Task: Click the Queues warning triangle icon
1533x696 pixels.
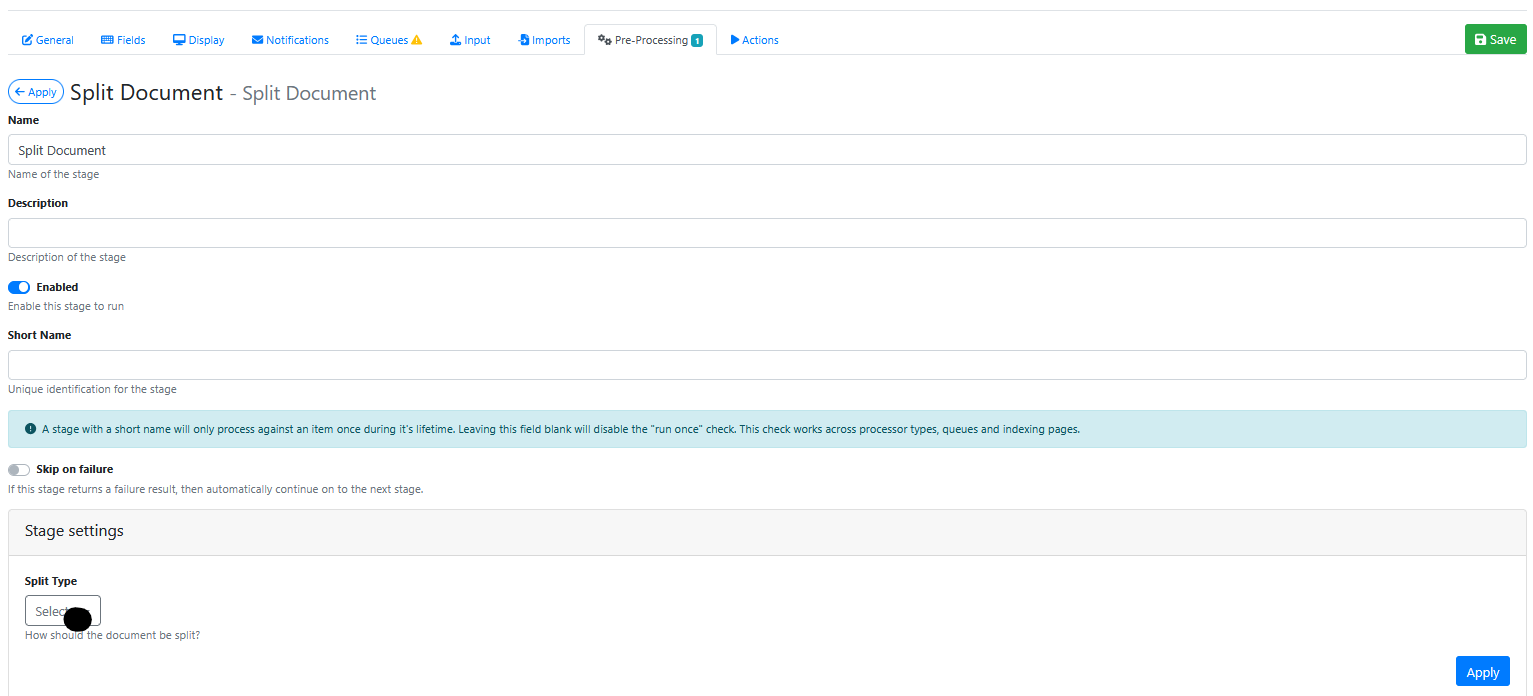Action: tap(417, 40)
